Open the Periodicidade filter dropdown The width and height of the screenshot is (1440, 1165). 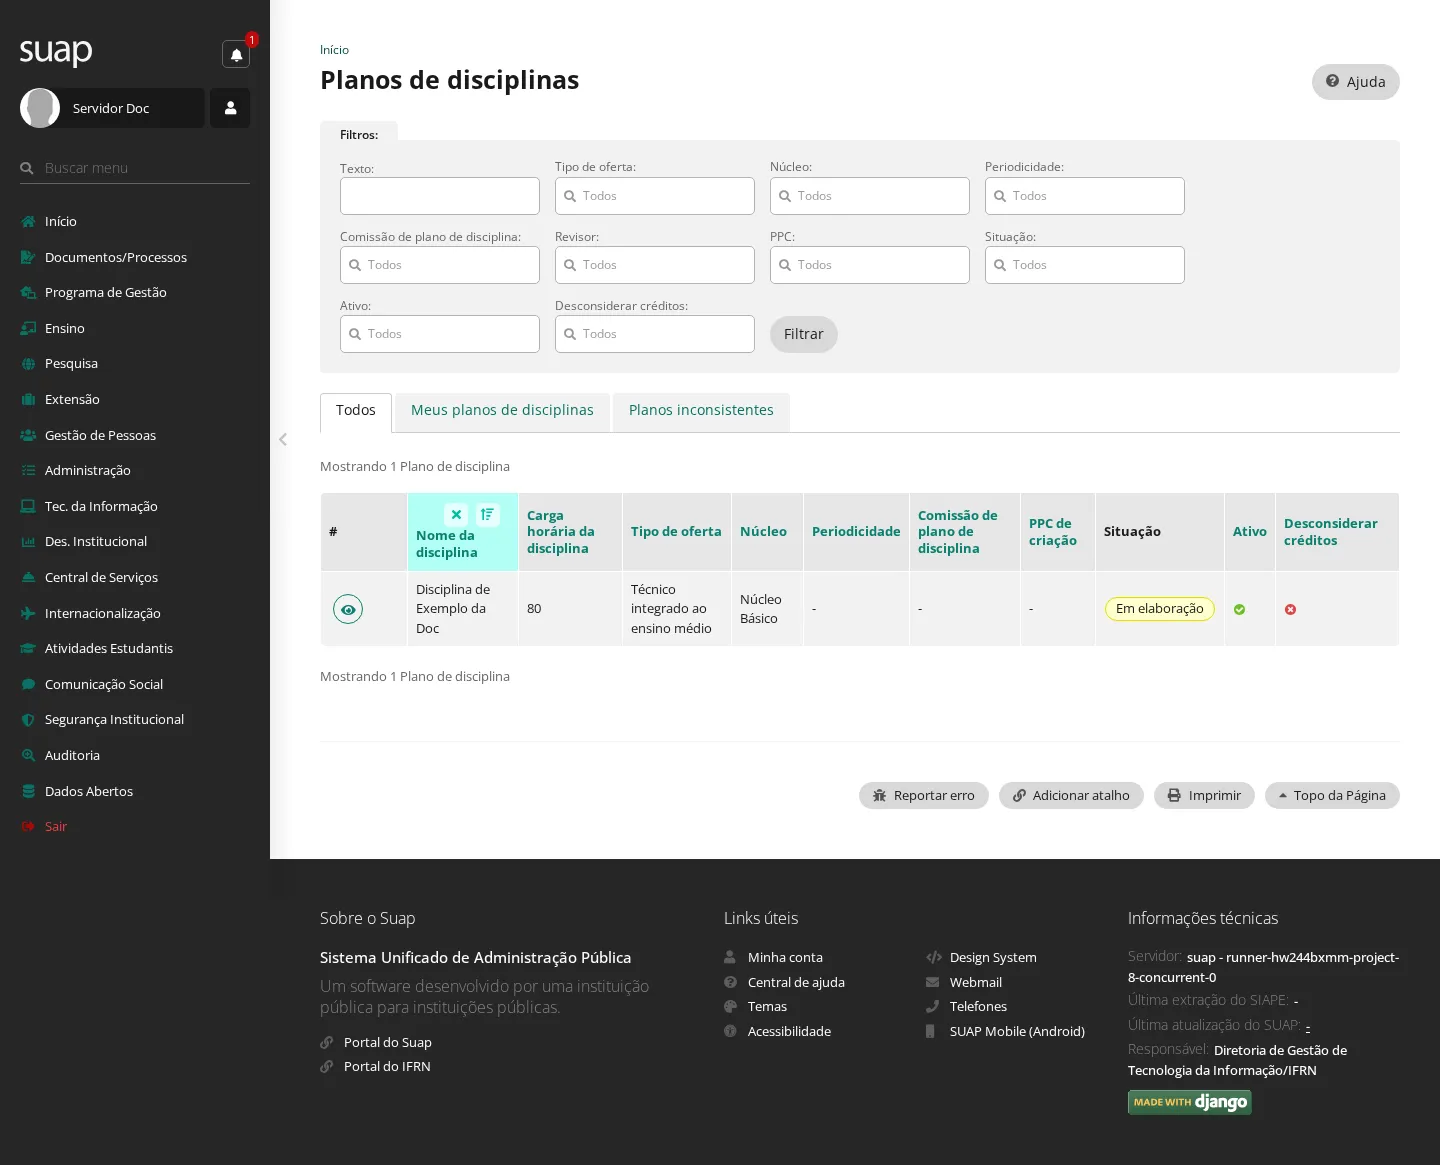(x=1085, y=196)
